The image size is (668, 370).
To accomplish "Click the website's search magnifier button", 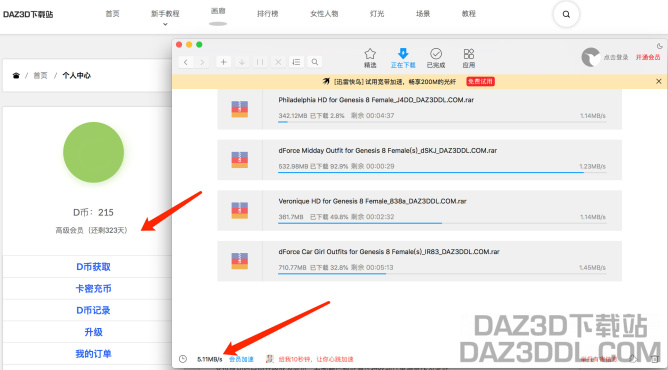I will 566,14.
